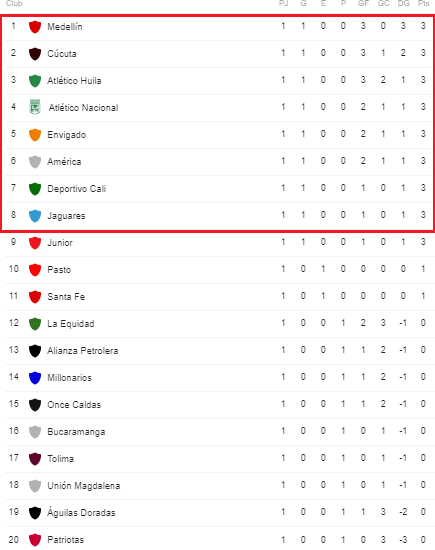Click the Once Caldas black shield

(x=35, y=405)
